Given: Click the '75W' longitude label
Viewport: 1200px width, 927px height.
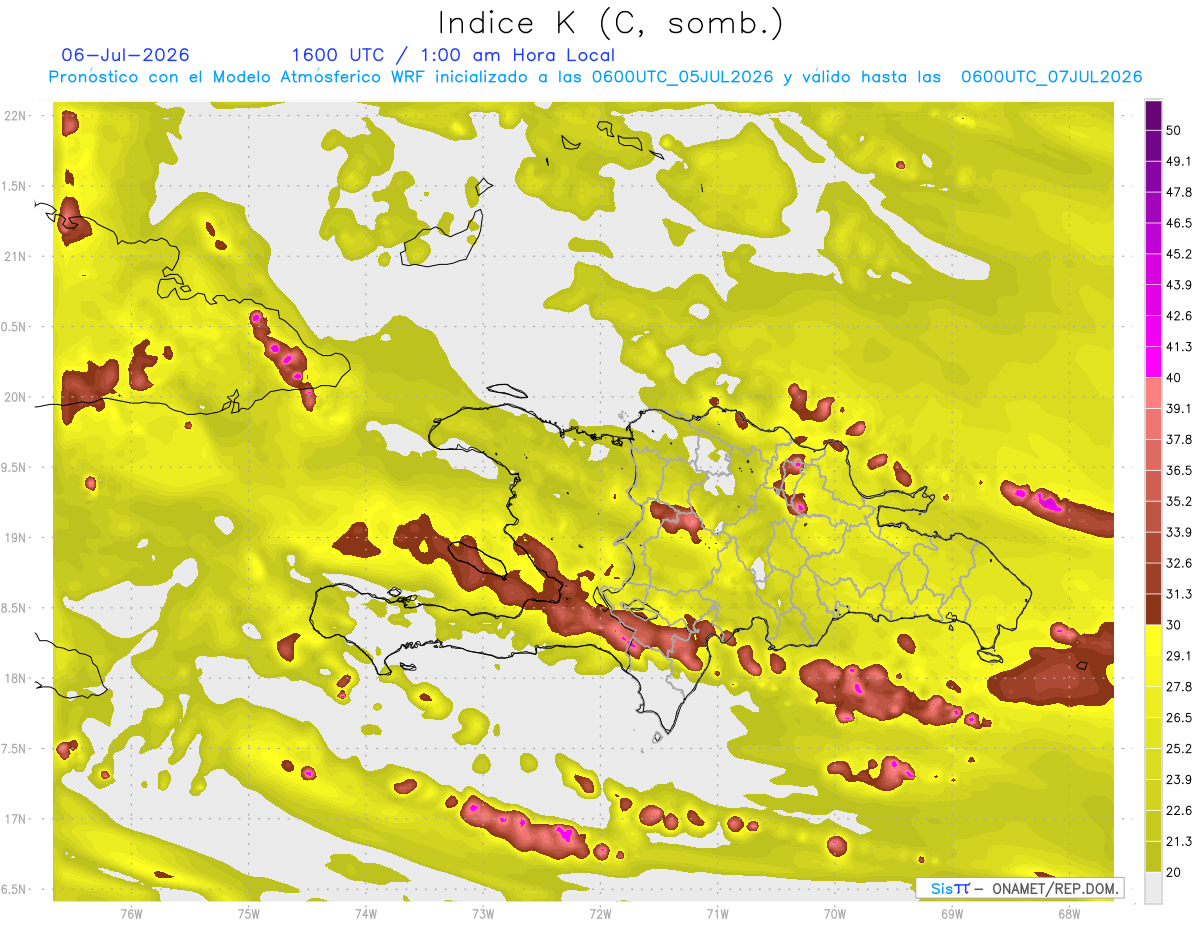Looking at the screenshot, I should pyautogui.click(x=248, y=913).
